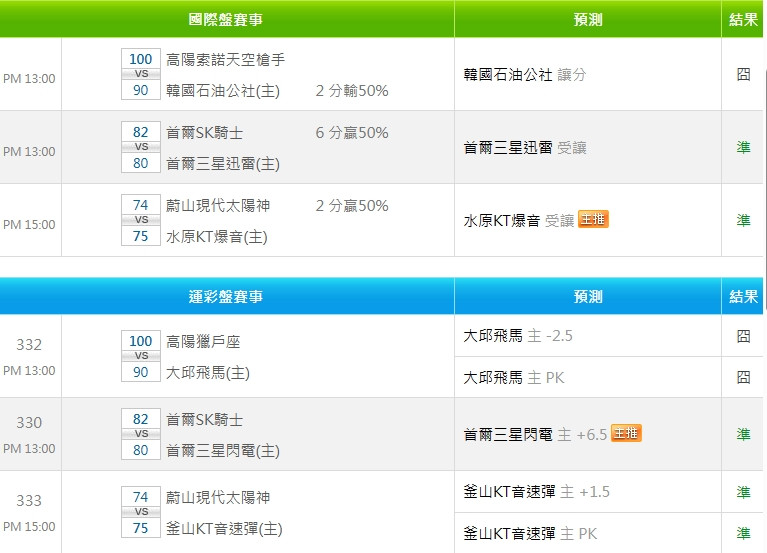767x553 pixels.
Task: Open prediction 釜山KT音速彈 主 PK
Action: pyautogui.click(x=530, y=533)
